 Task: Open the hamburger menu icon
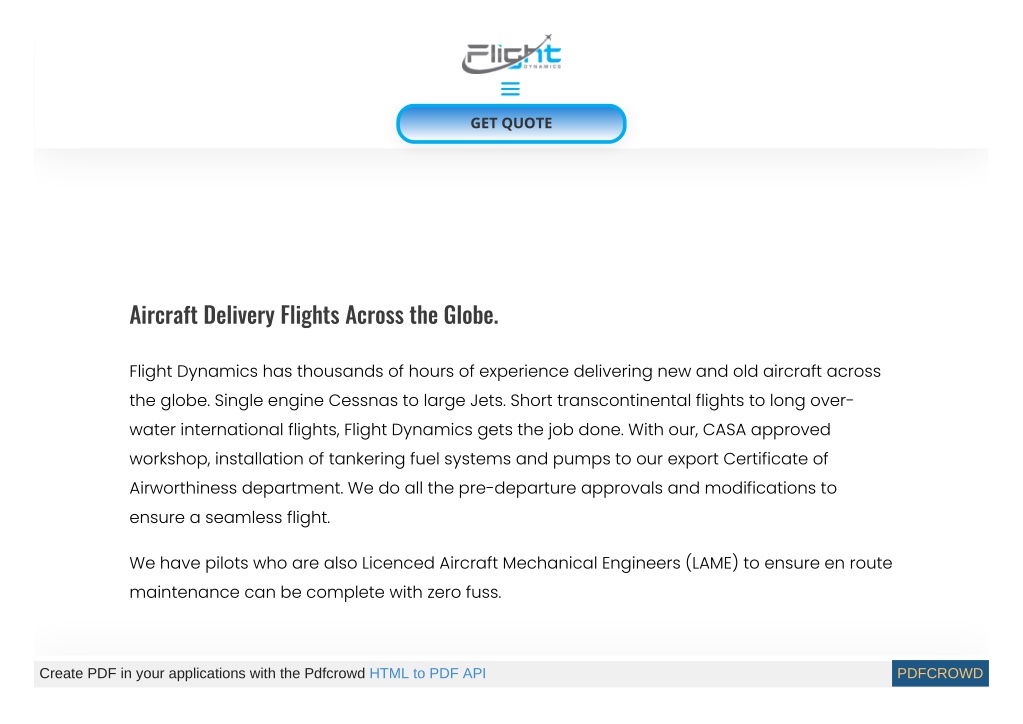(x=510, y=89)
